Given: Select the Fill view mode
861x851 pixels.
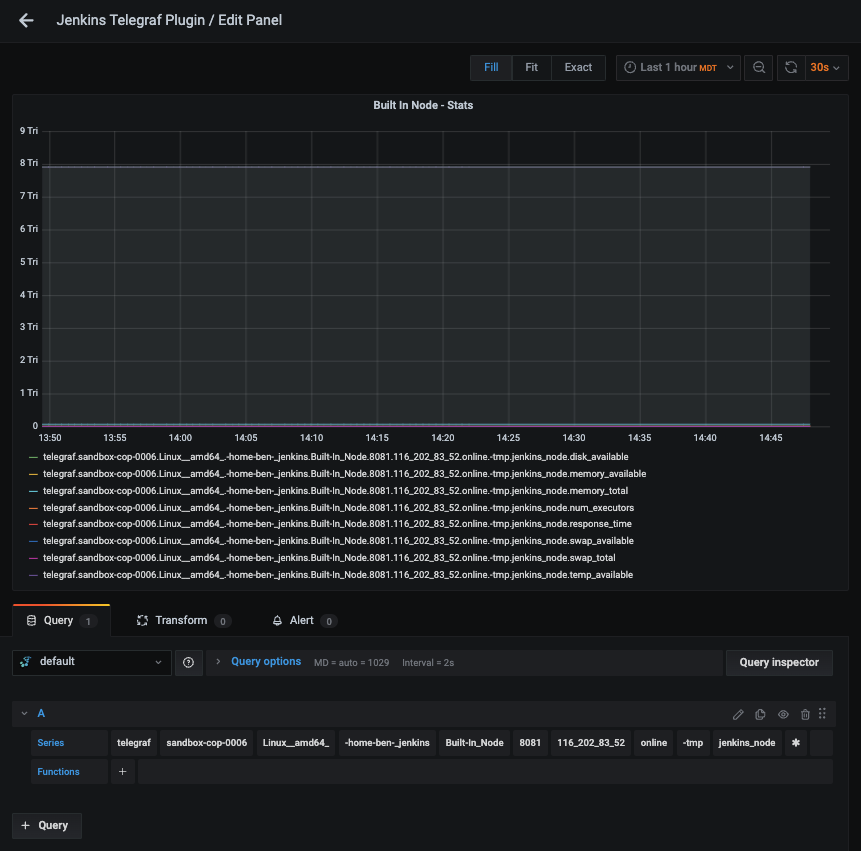Looking at the screenshot, I should [x=491, y=68].
